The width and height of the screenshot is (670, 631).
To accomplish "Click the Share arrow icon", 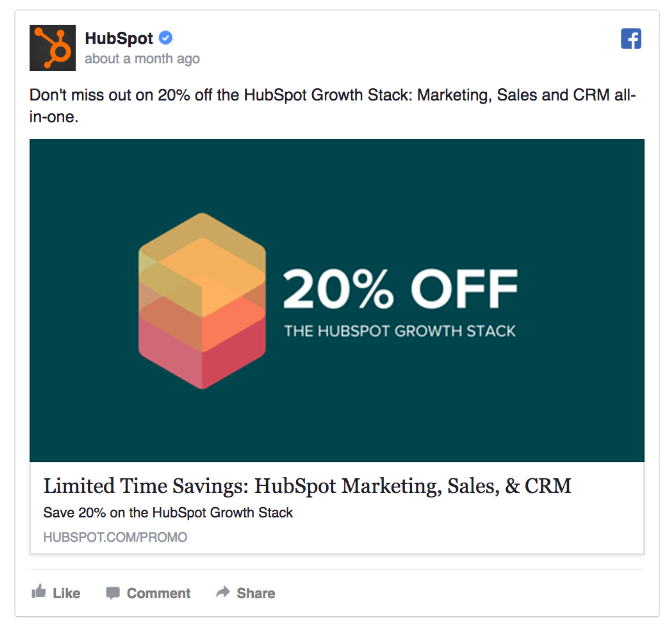I will coord(223,593).
